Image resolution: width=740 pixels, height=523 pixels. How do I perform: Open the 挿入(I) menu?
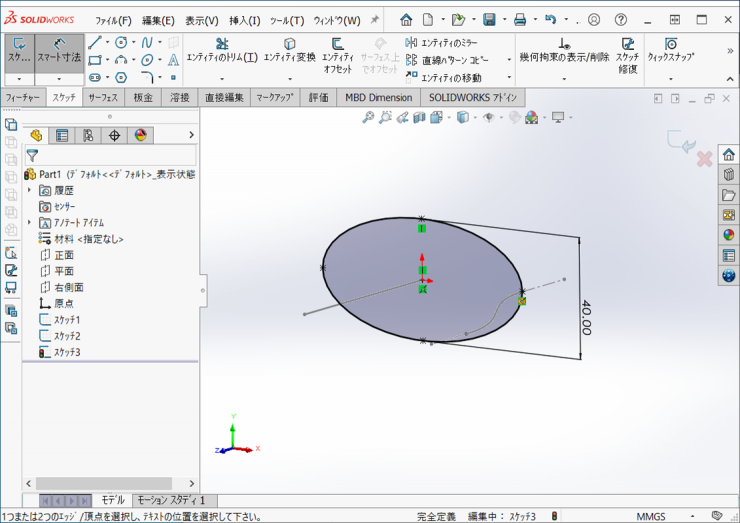(x=244, y=20)
